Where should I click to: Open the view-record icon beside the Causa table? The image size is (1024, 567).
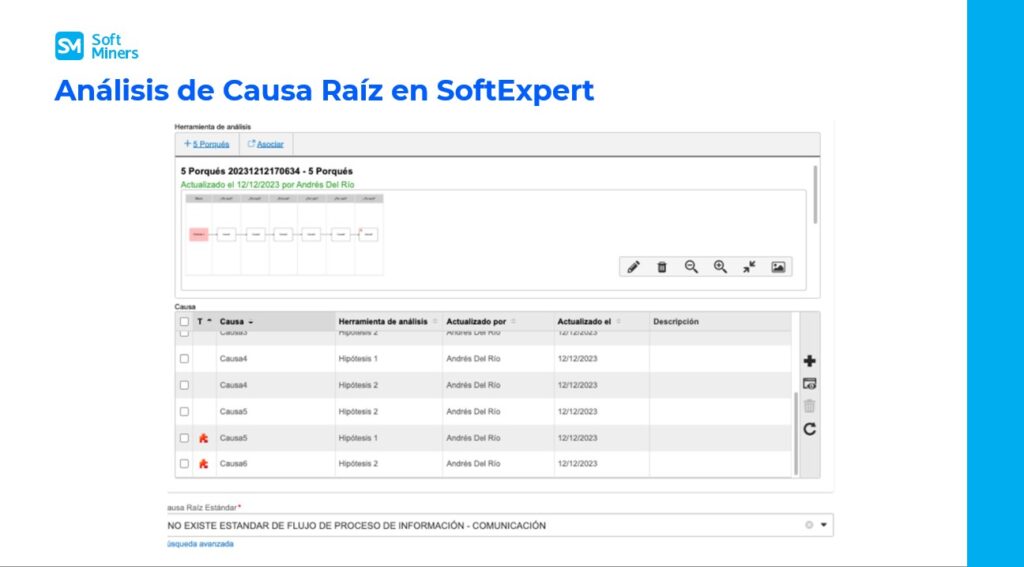coord(809,383)
